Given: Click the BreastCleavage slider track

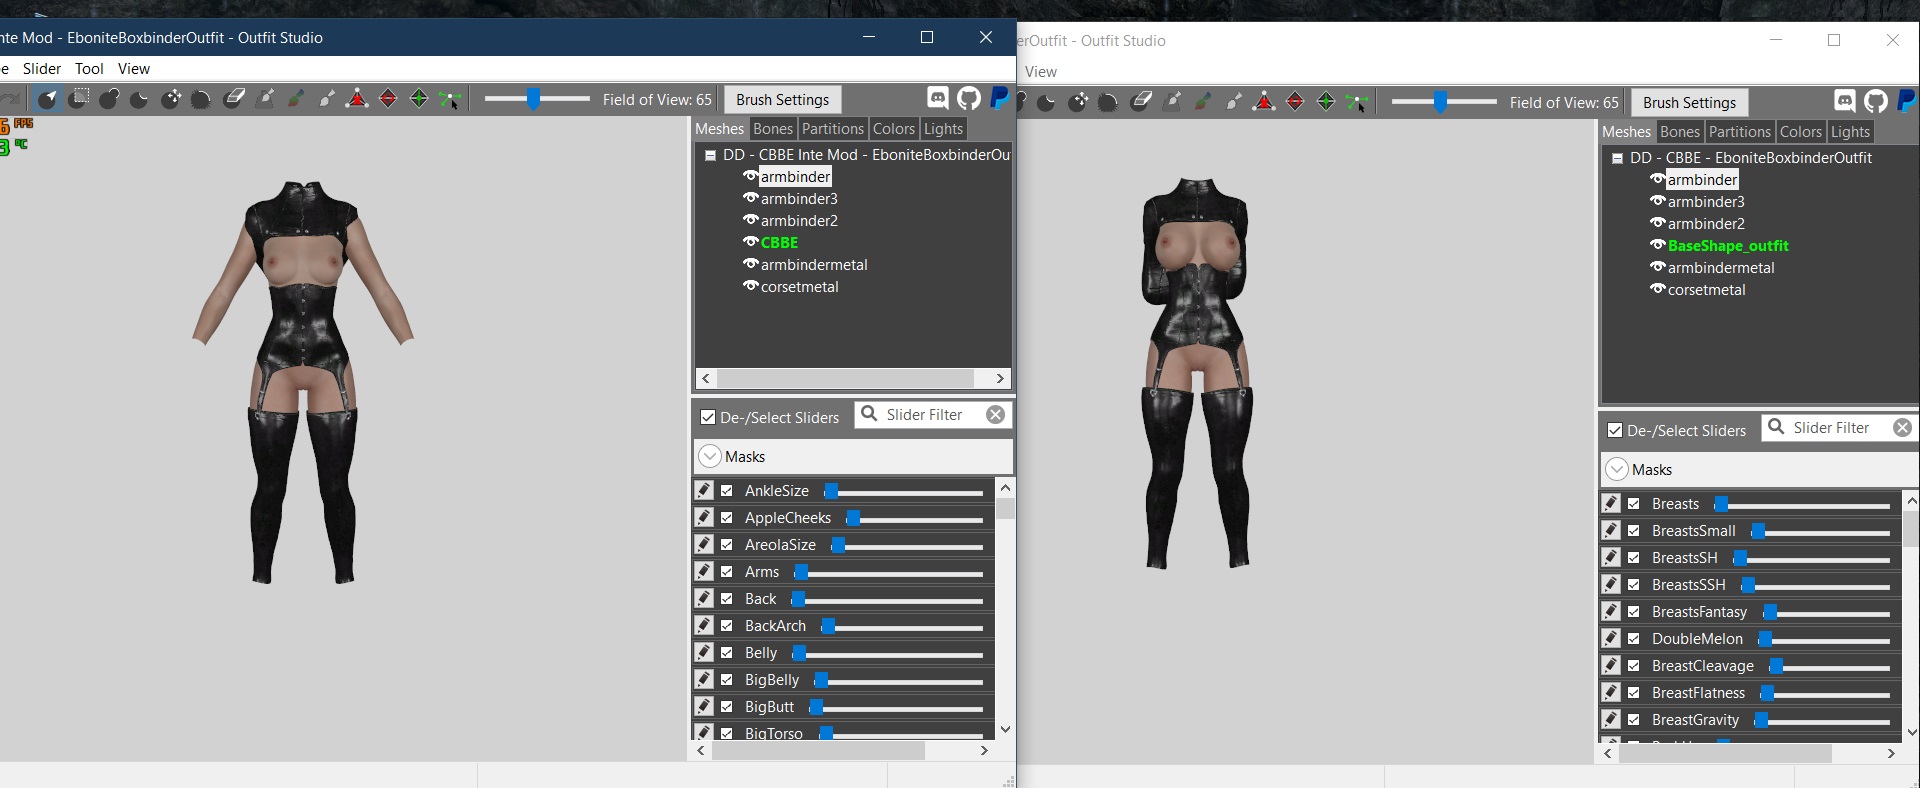Looking at the screenshot, I should click(1830, 666).
